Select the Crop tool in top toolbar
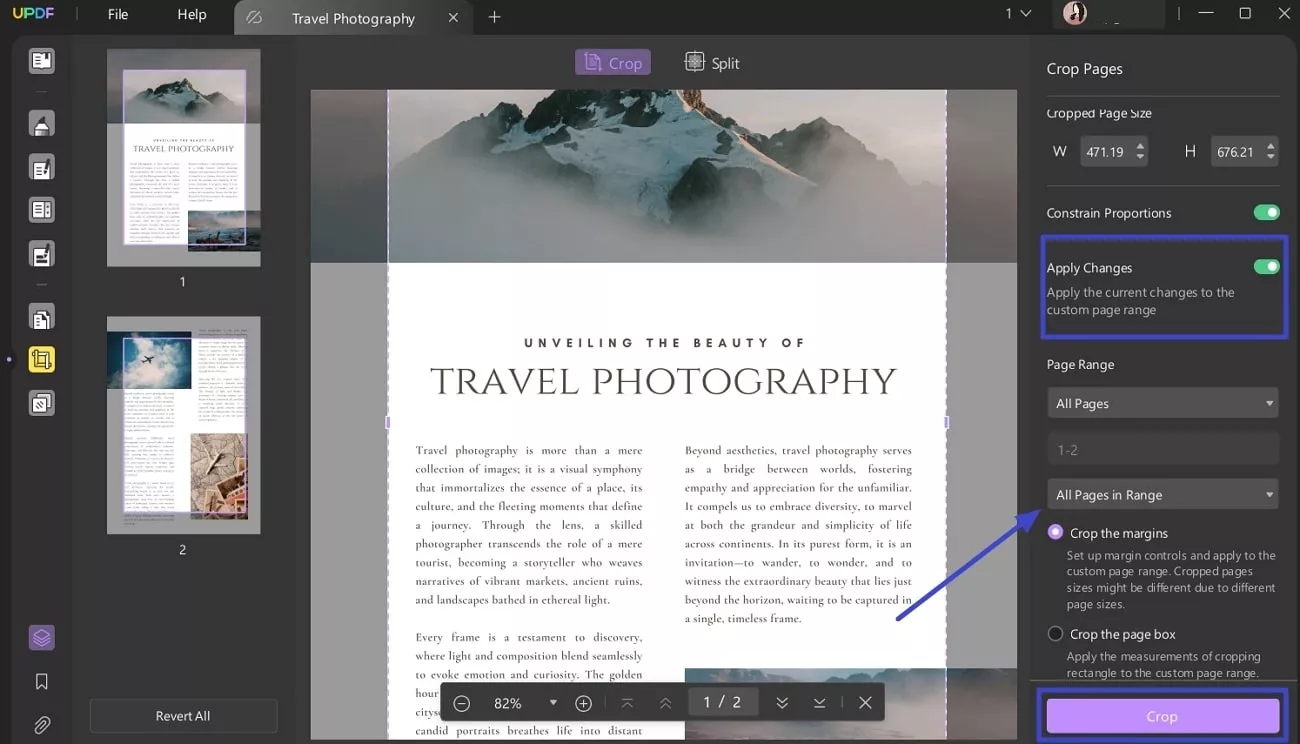 pos(613,62)
